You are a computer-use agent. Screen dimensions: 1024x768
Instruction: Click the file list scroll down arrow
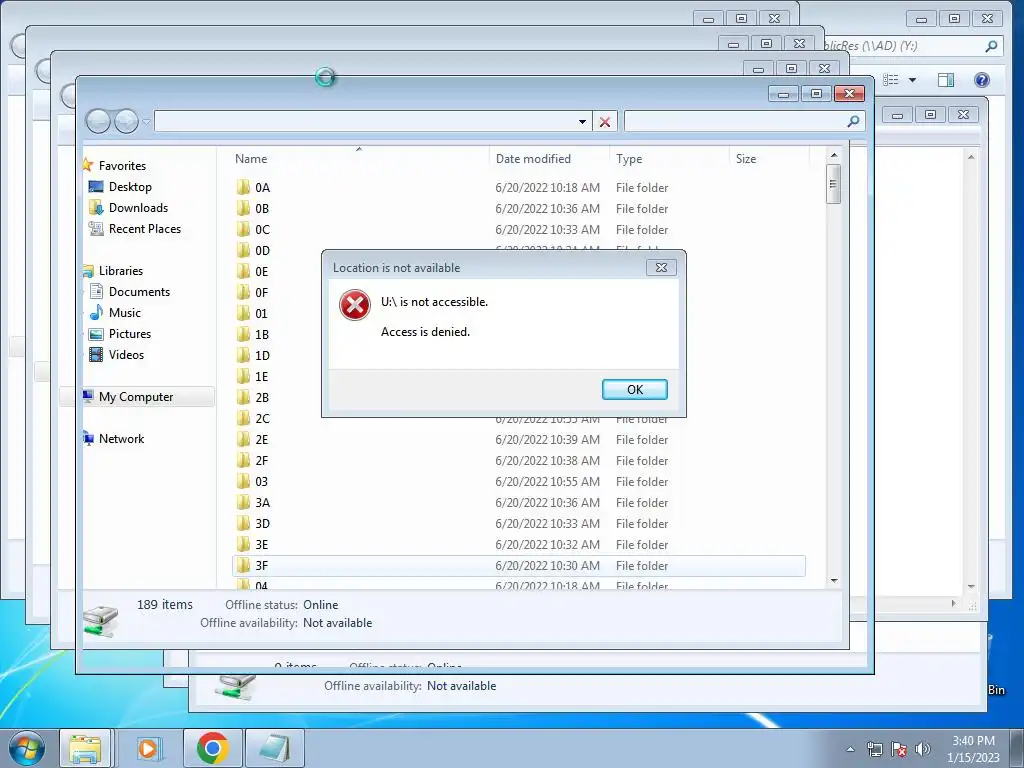pyautogui.click(x=833, y=581)
